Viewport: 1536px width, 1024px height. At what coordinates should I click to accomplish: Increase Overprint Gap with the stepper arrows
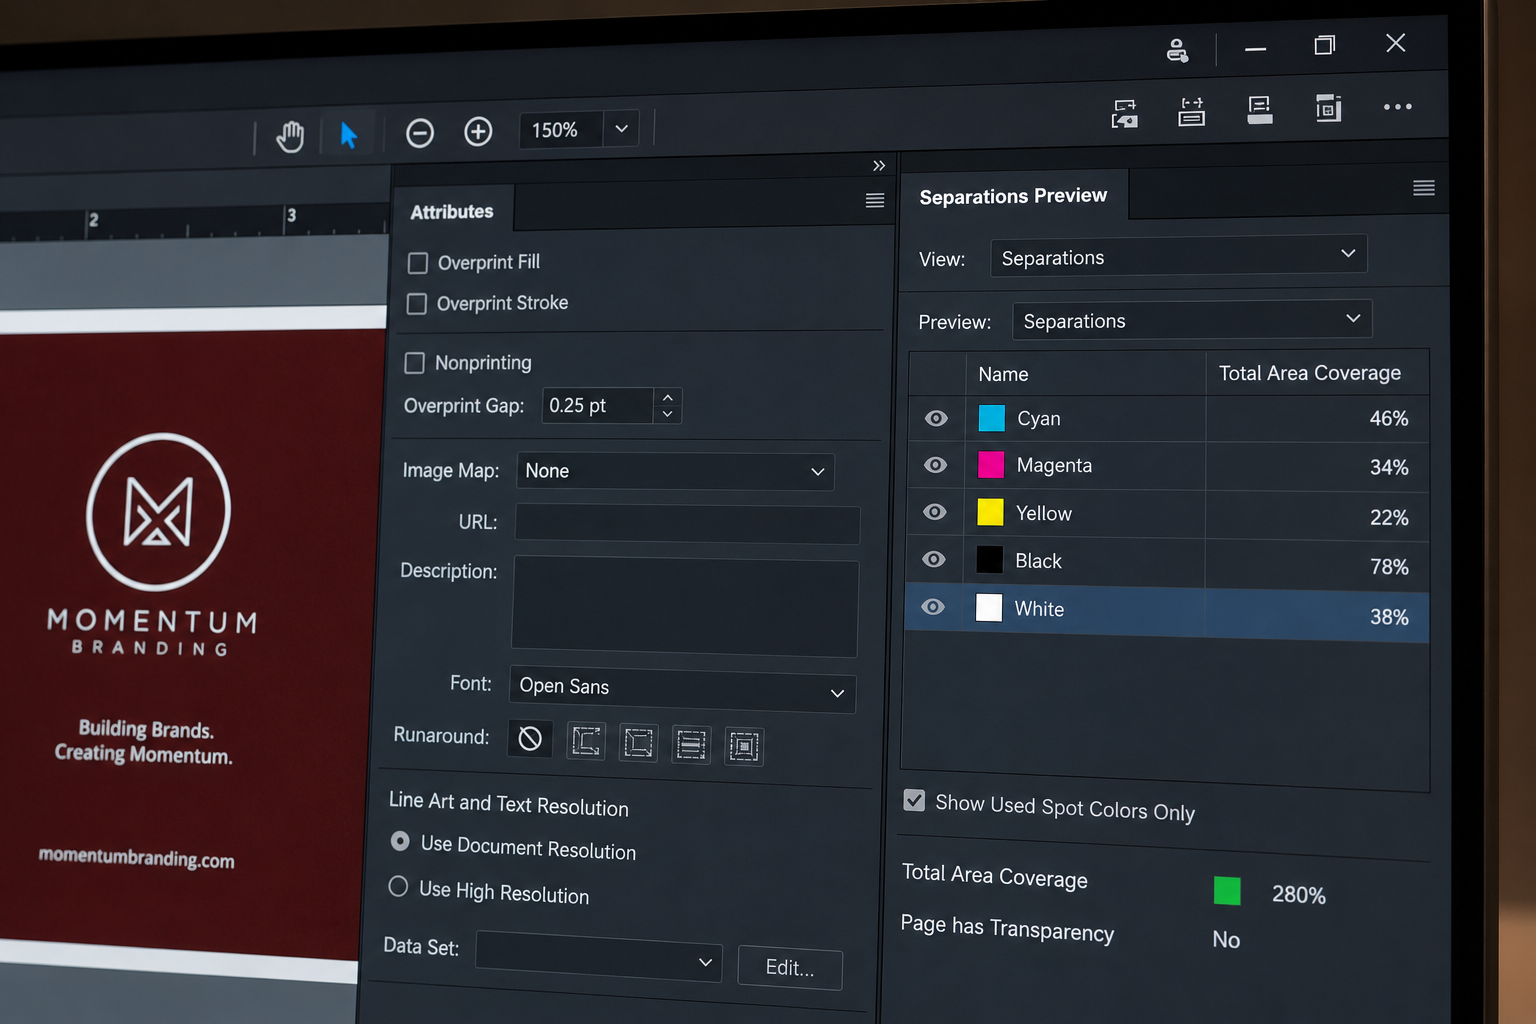coord(668,398)
